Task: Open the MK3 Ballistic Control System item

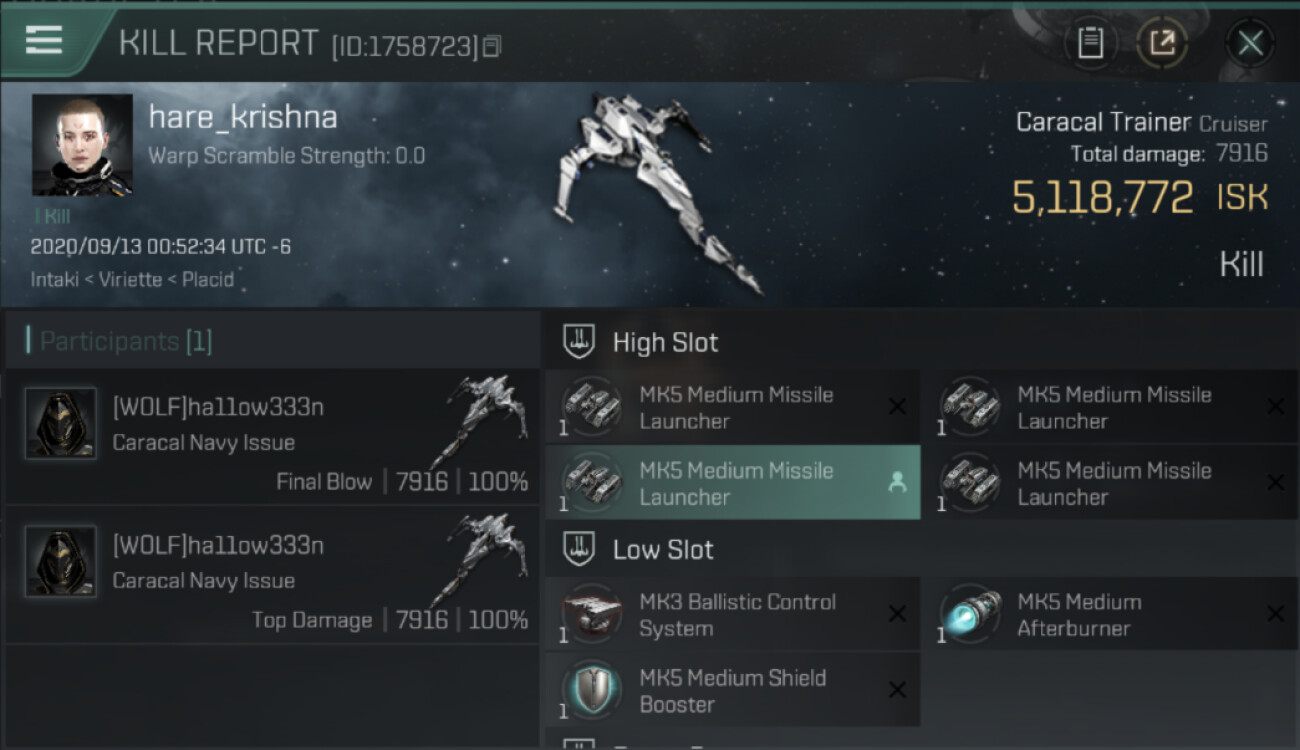Action: [736, 615]
